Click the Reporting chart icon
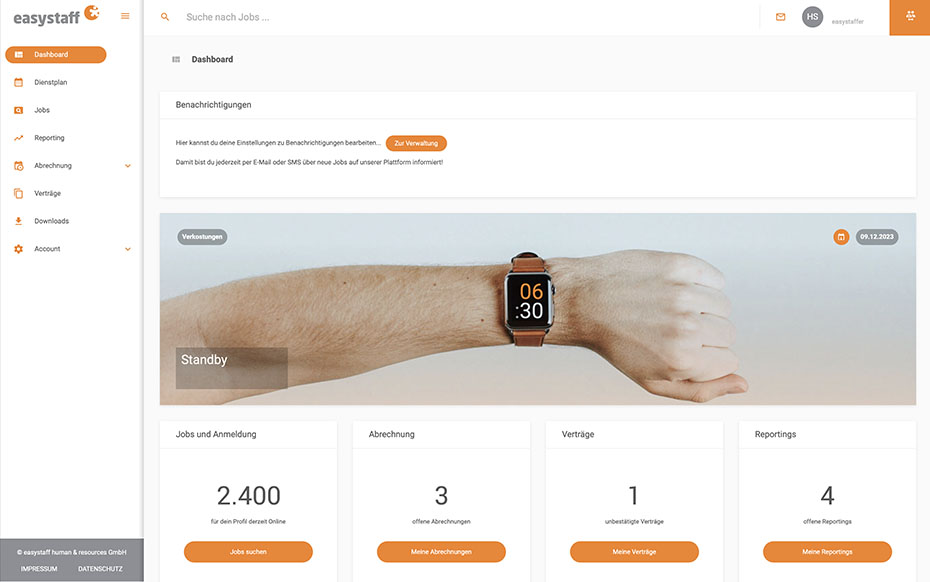 pos(18,138)
